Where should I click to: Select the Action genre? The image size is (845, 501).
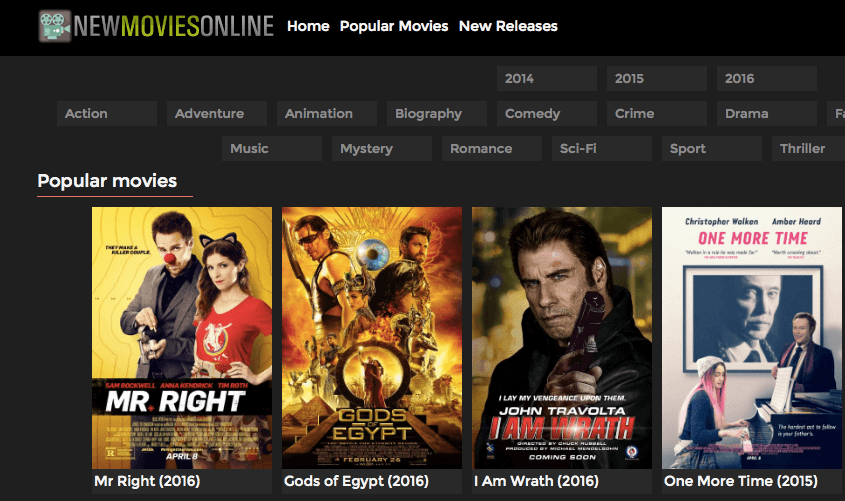[x=107, y=114]
